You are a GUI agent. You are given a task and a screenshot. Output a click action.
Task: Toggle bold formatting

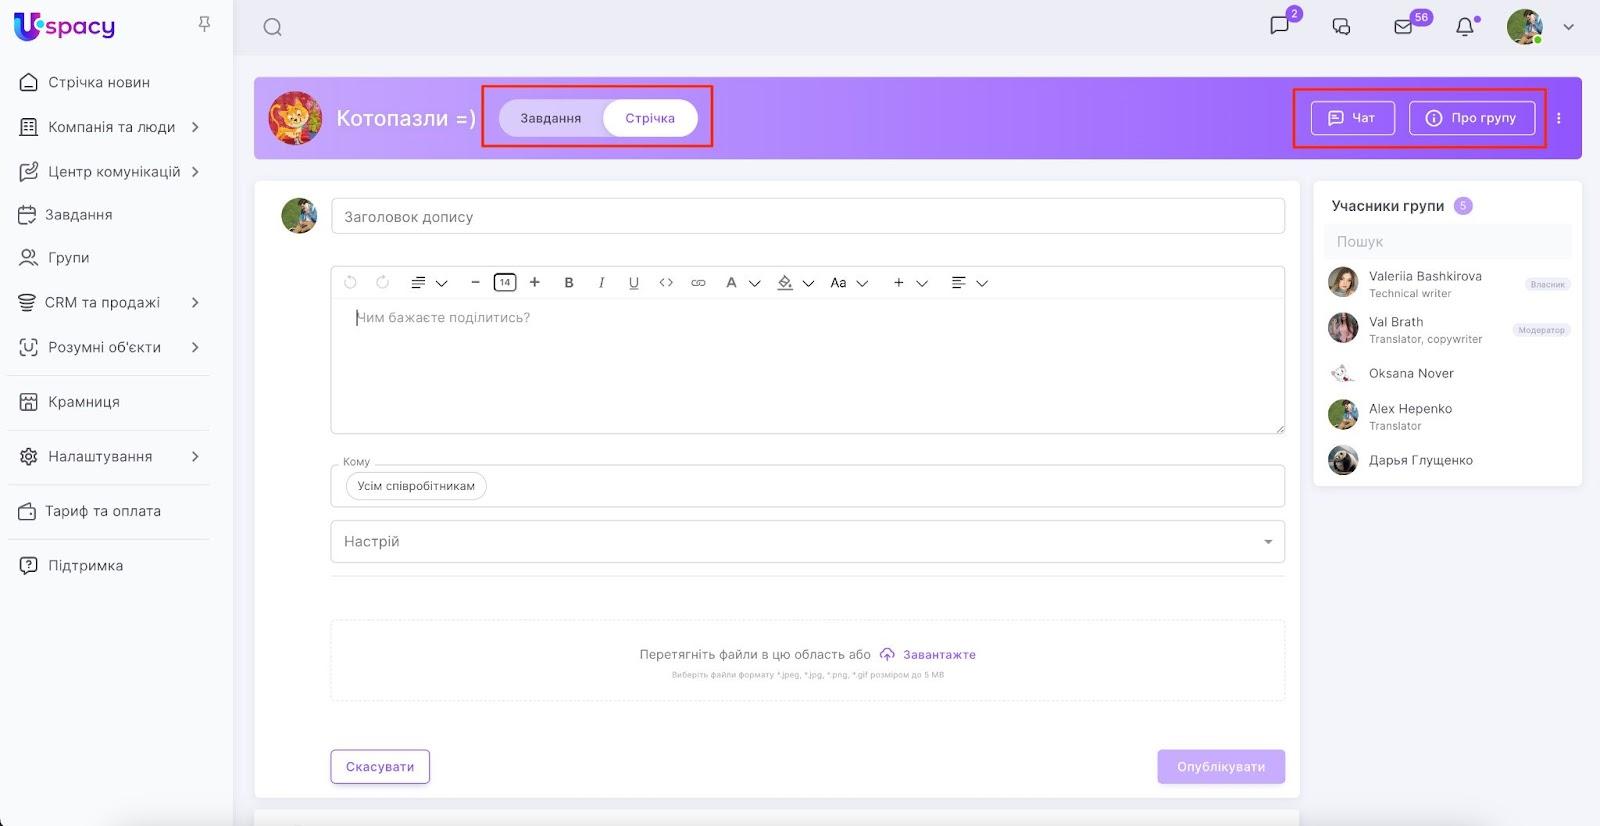pyautogui.click(x=569, y=283)
